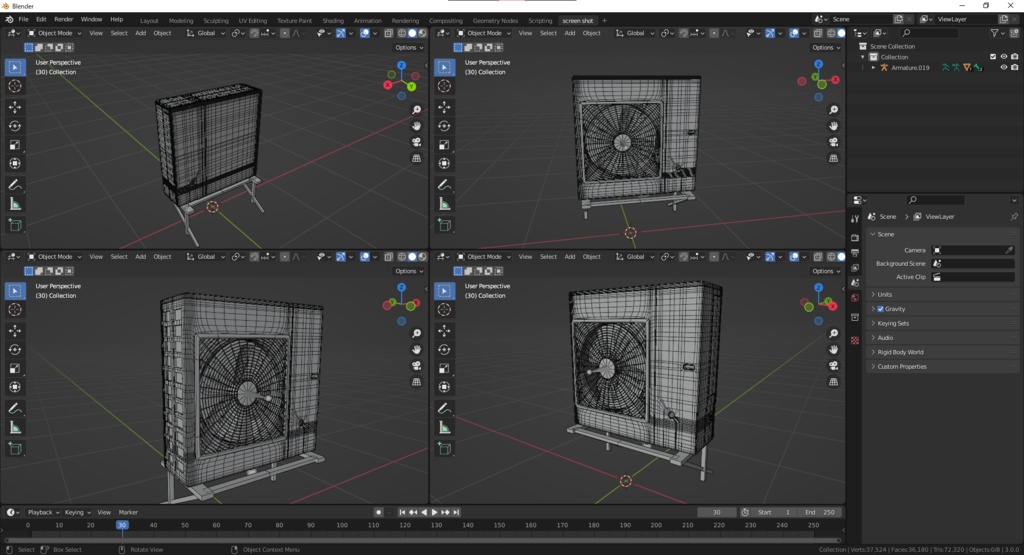The width and height of the screenshot is (1024, 555).
Task: Click the Cursor tool in top-left viewport
Action: click(15, 86)
